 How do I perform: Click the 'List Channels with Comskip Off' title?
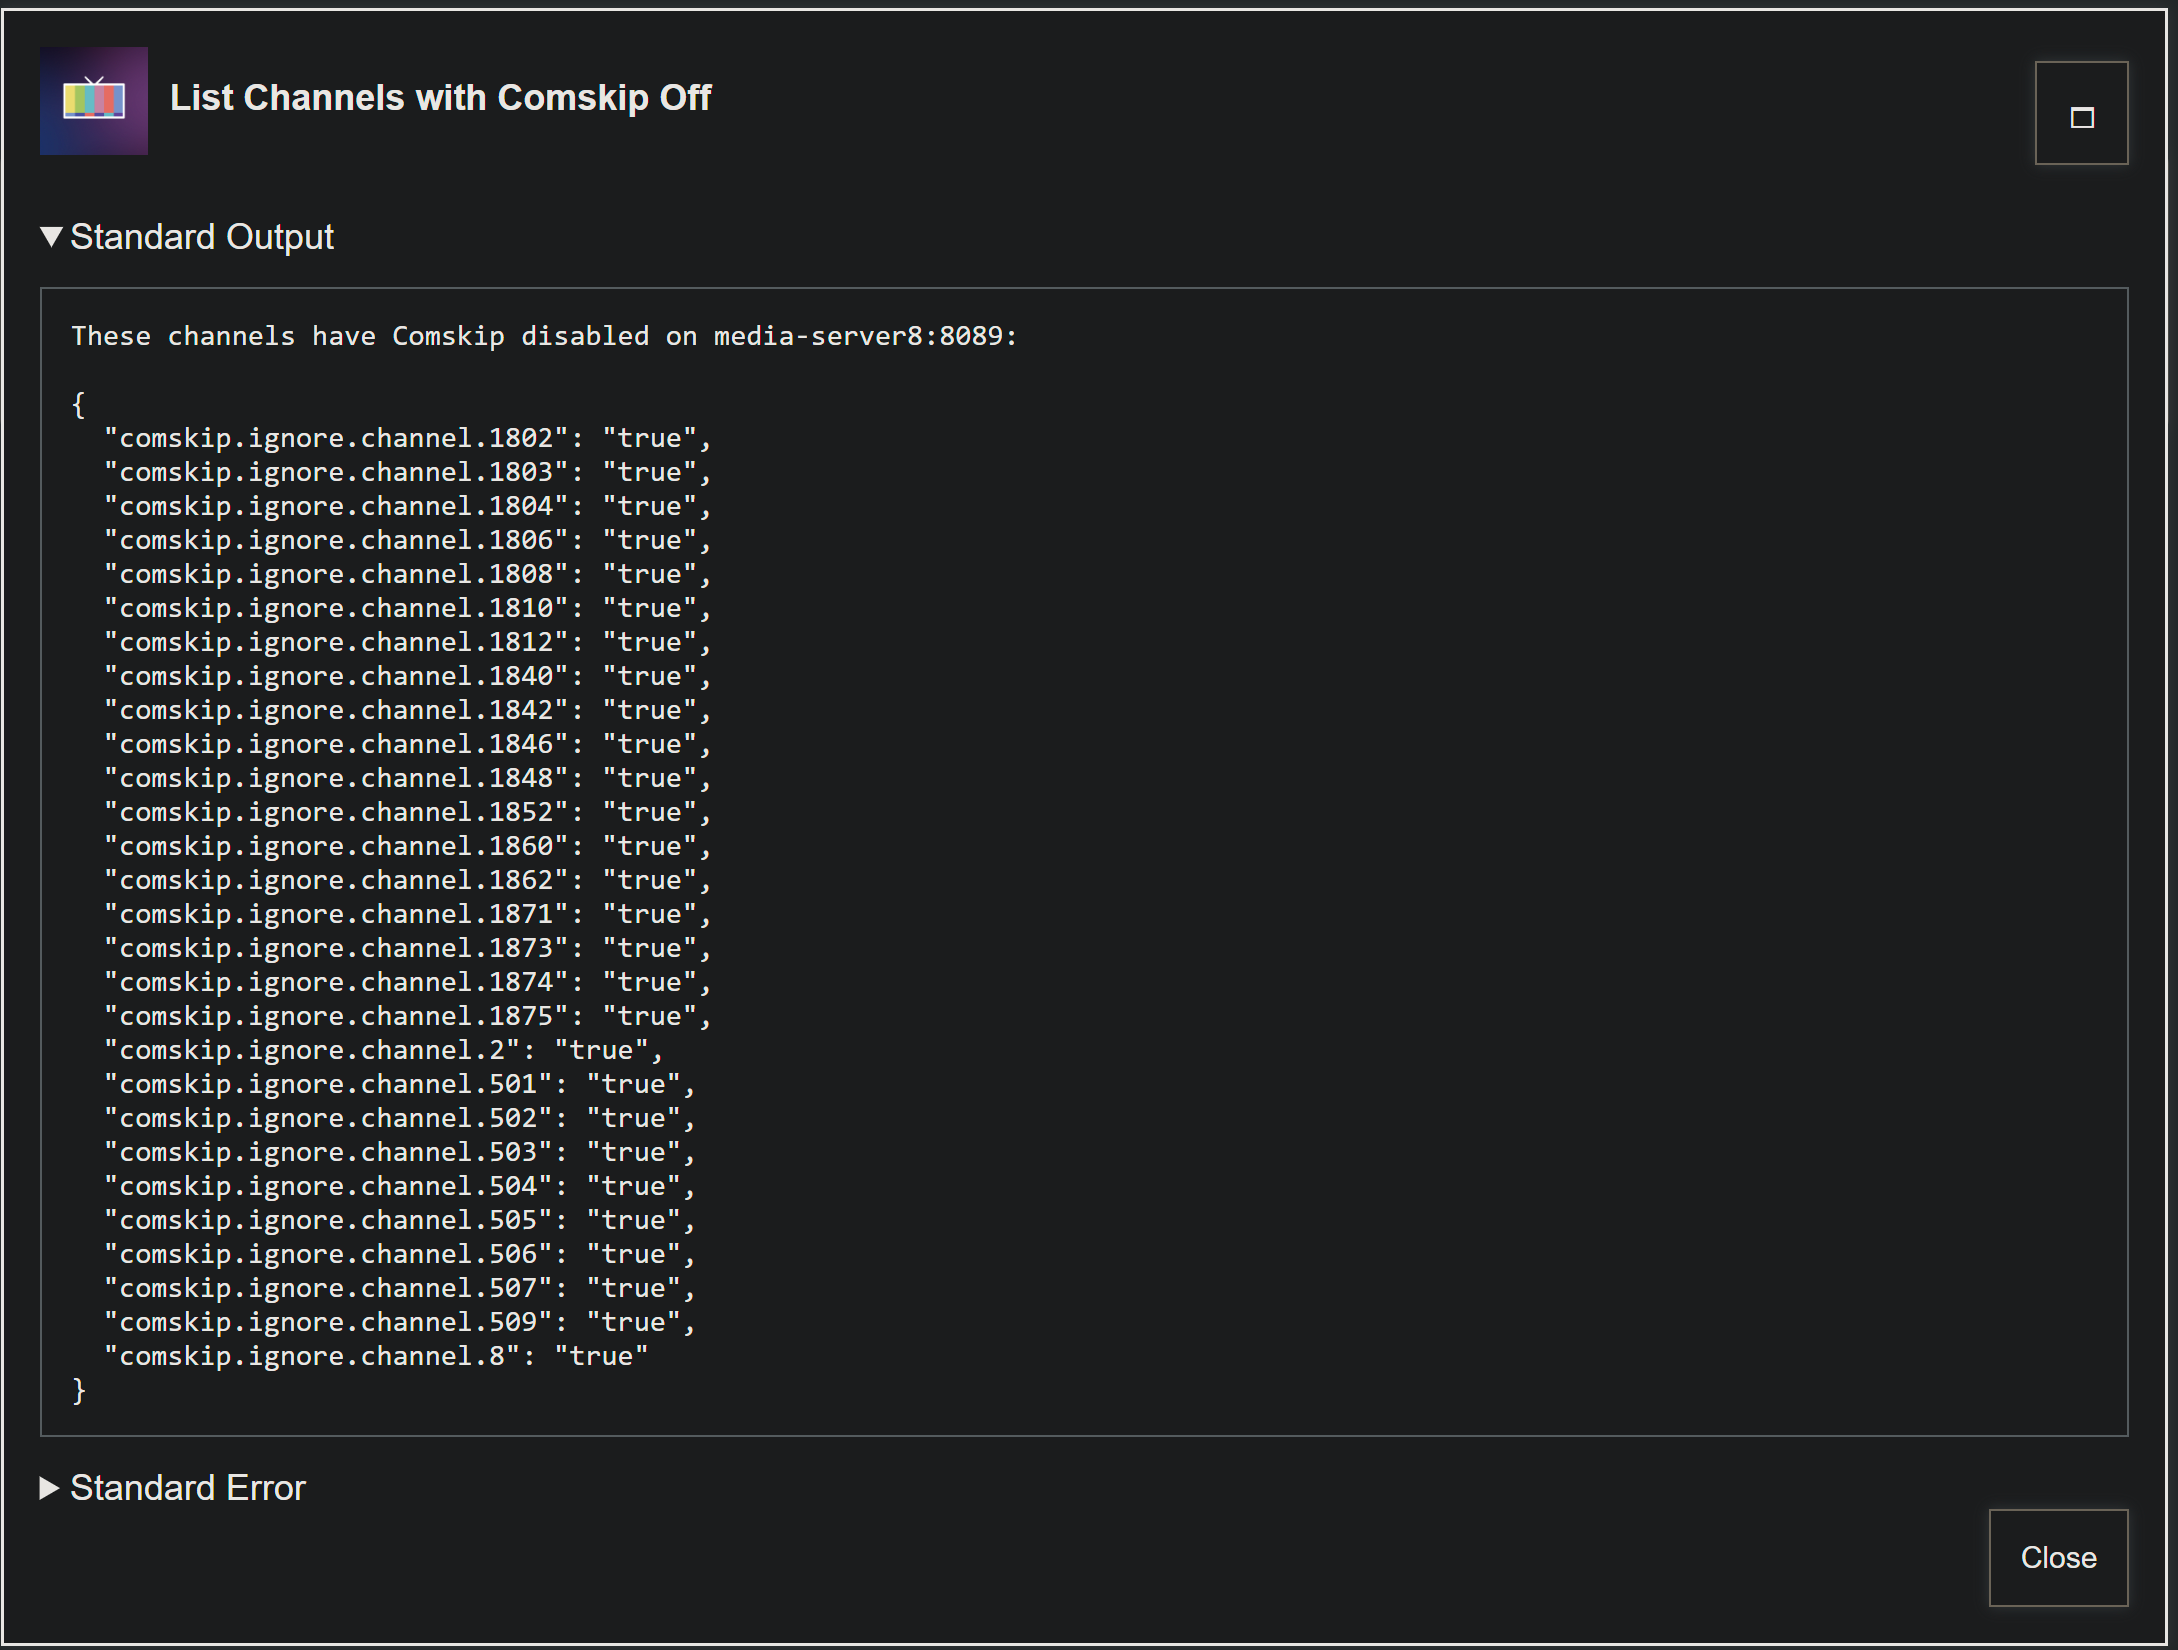(x=440, y=98)
